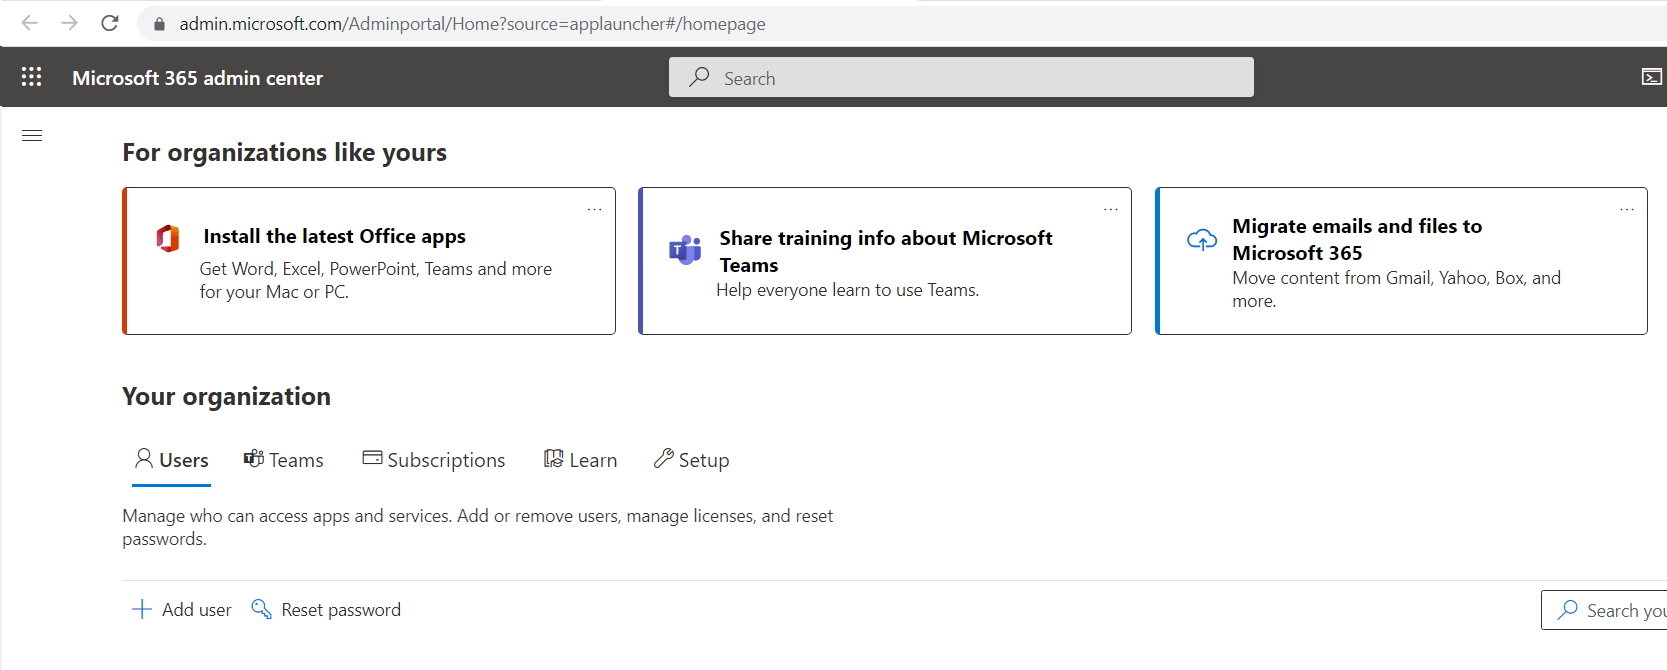The image size is (1667, 670).
Task: Reload the page in browser
Action: click(x=110, y=23)
